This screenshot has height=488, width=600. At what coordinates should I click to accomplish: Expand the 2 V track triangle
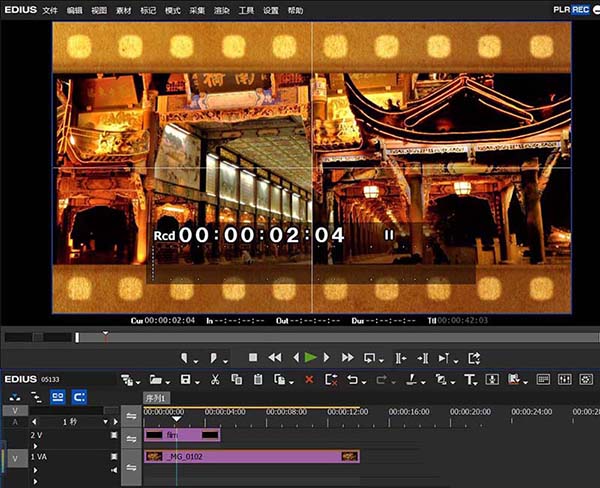coord(35,446)
